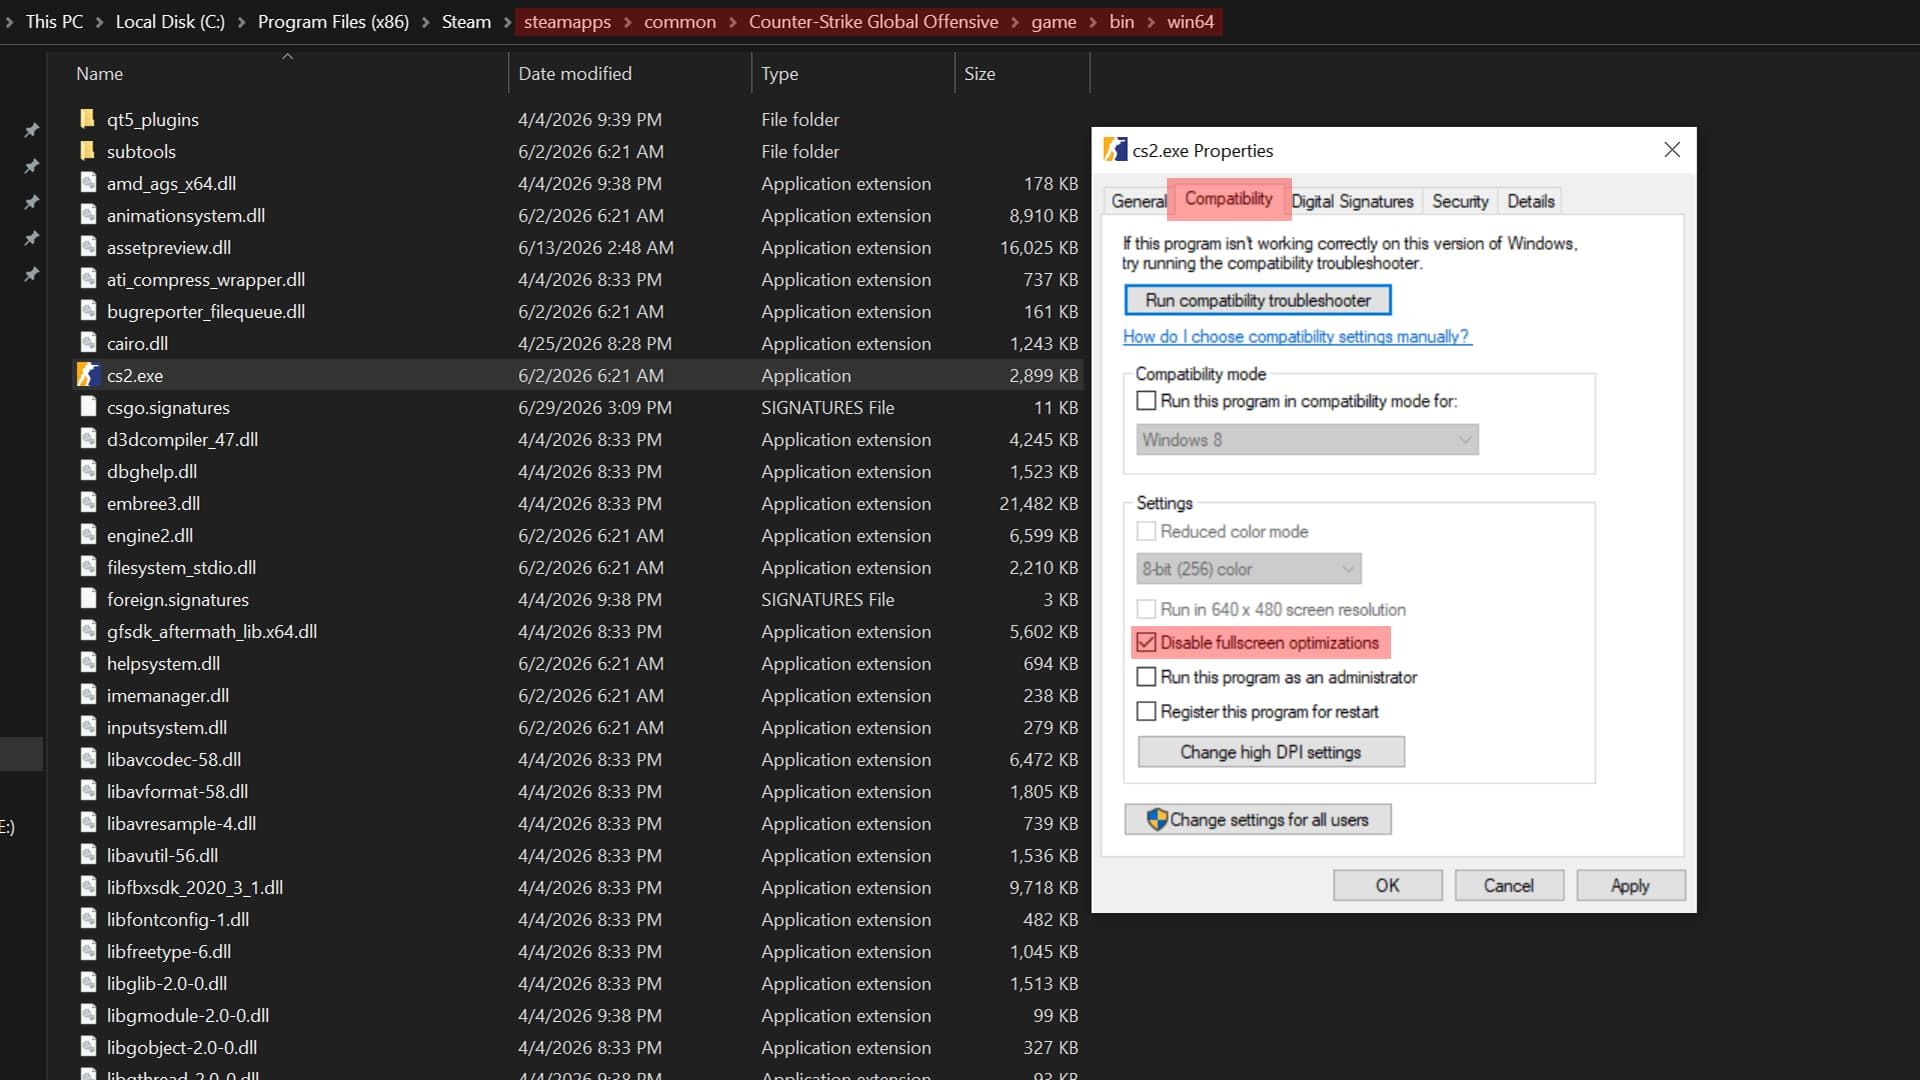Click the amd_ags_x64.dll file icon
This screenshot has width=1920, height=1080.
pyautogui.click(x=88, y=183)
